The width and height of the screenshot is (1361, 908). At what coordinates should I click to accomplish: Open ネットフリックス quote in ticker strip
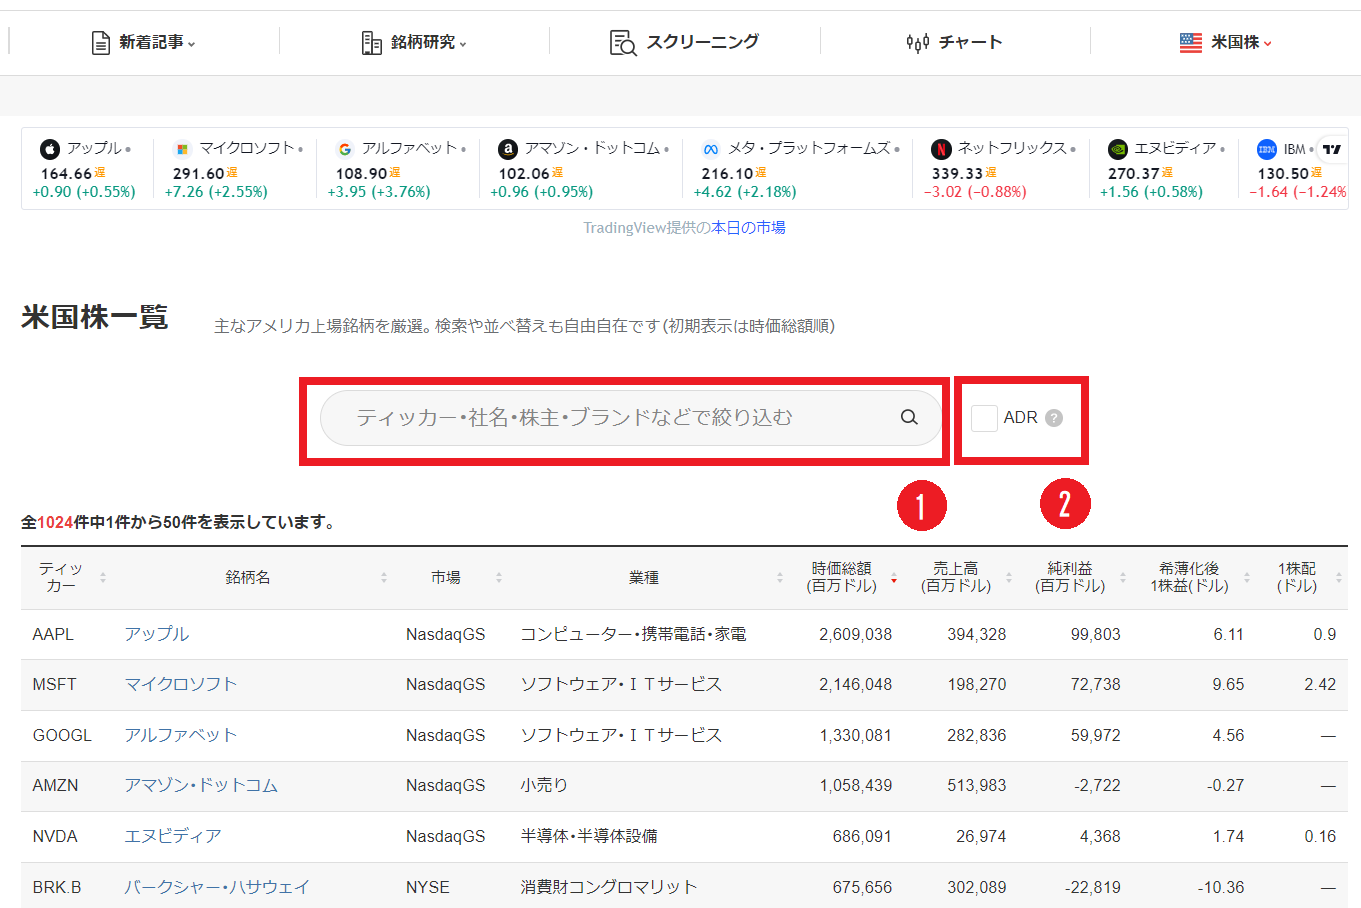1012,148
